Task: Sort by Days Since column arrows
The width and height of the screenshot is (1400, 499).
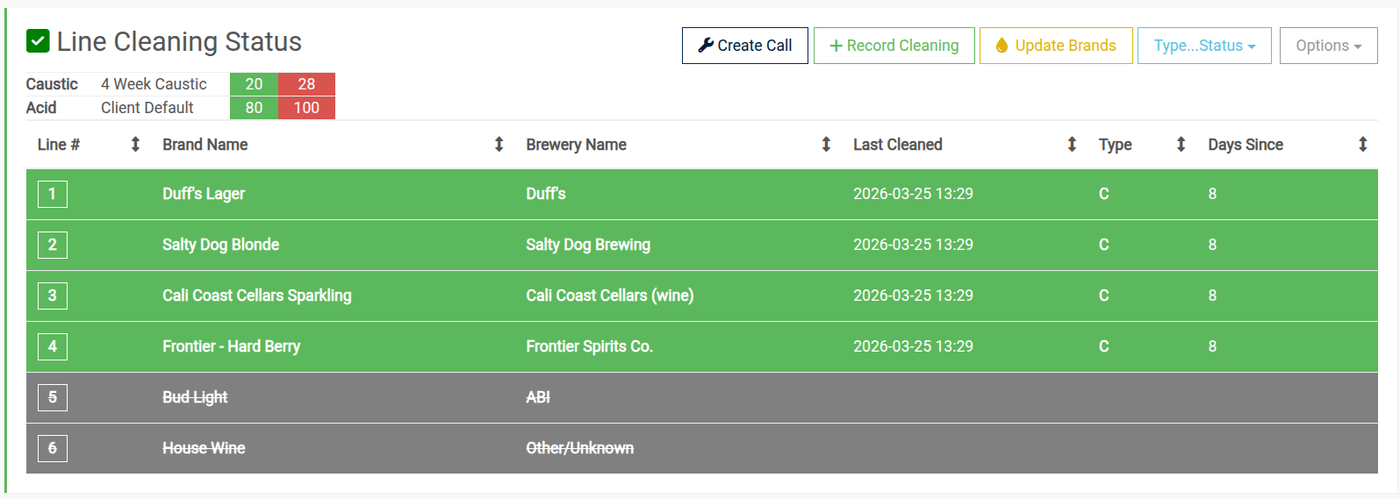Action: [1362, 145]
